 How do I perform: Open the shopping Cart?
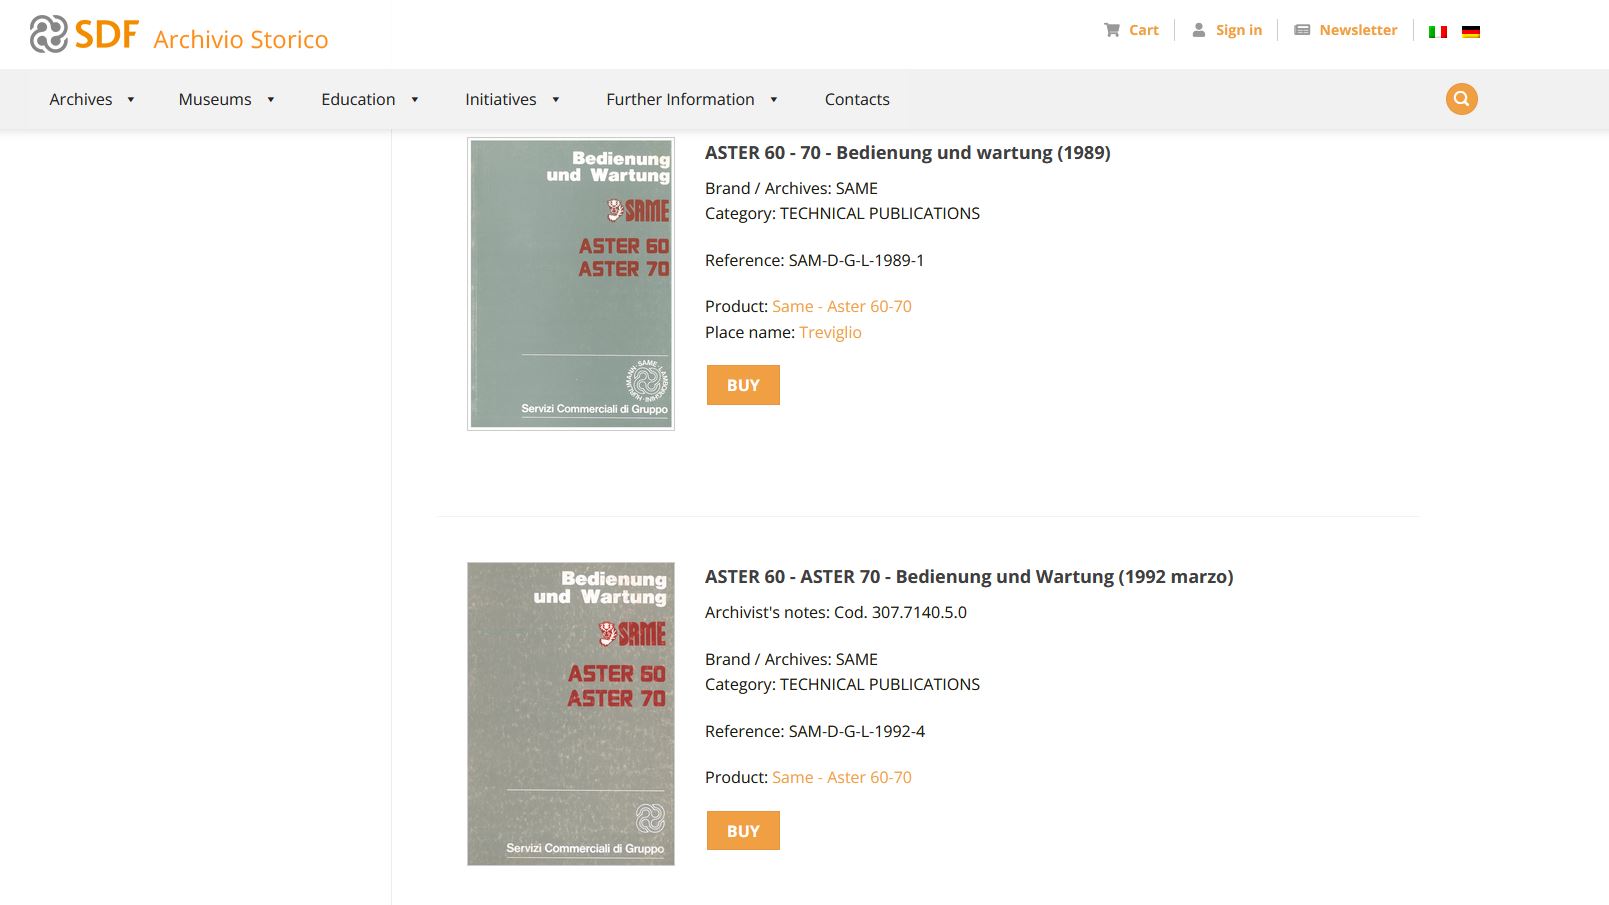click(x=1131, y=30)
